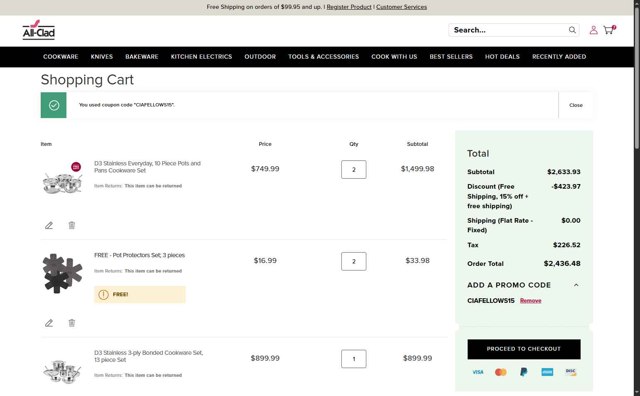Remove the CIAFELLOWS15 promo code
The height and width of the screenshot is (396, 640).
[530, 301]
